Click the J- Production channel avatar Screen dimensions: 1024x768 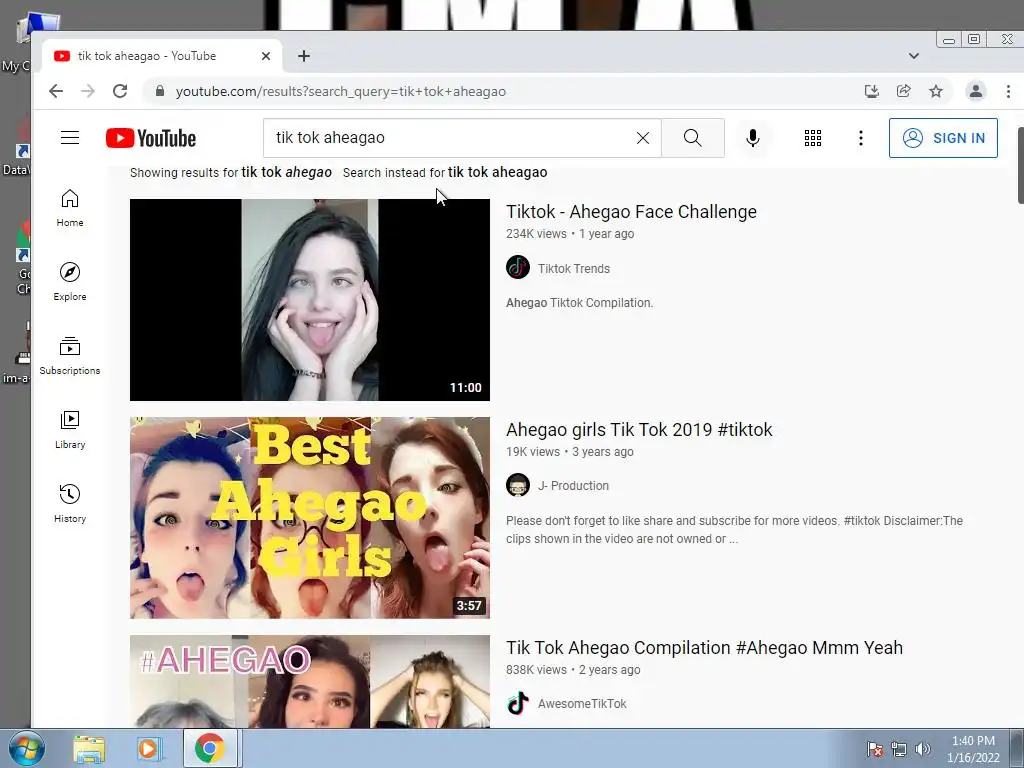[518, 485]
